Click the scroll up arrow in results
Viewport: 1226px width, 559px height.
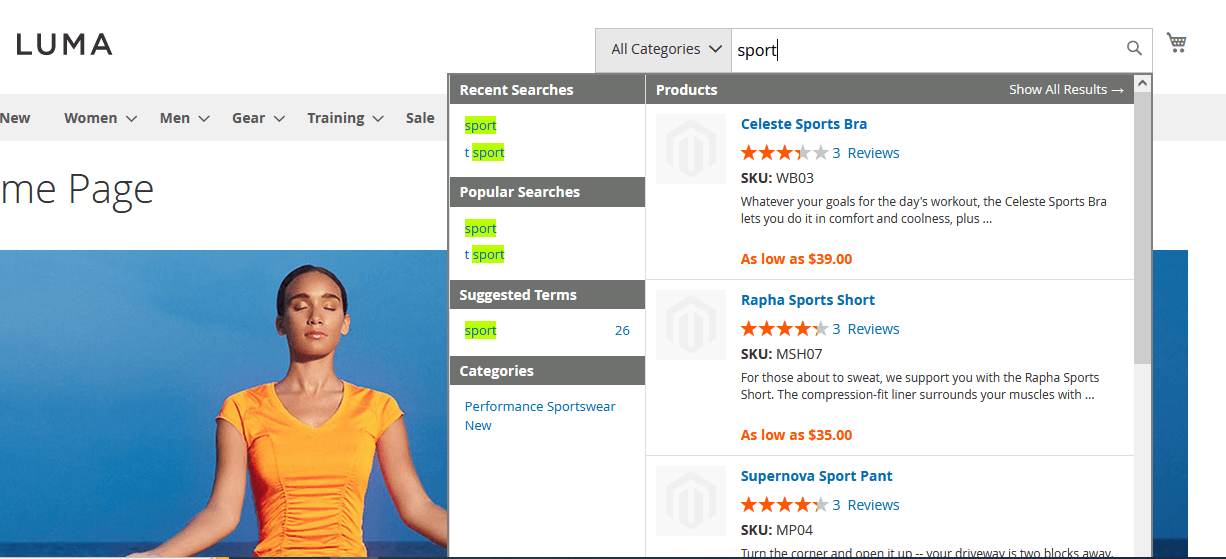tap(1142, 84)
